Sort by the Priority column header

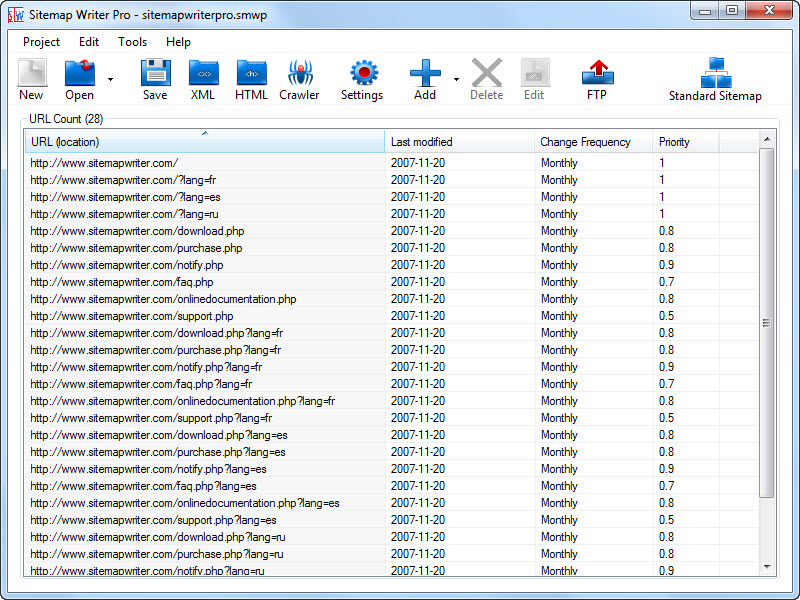coord(686,141)
